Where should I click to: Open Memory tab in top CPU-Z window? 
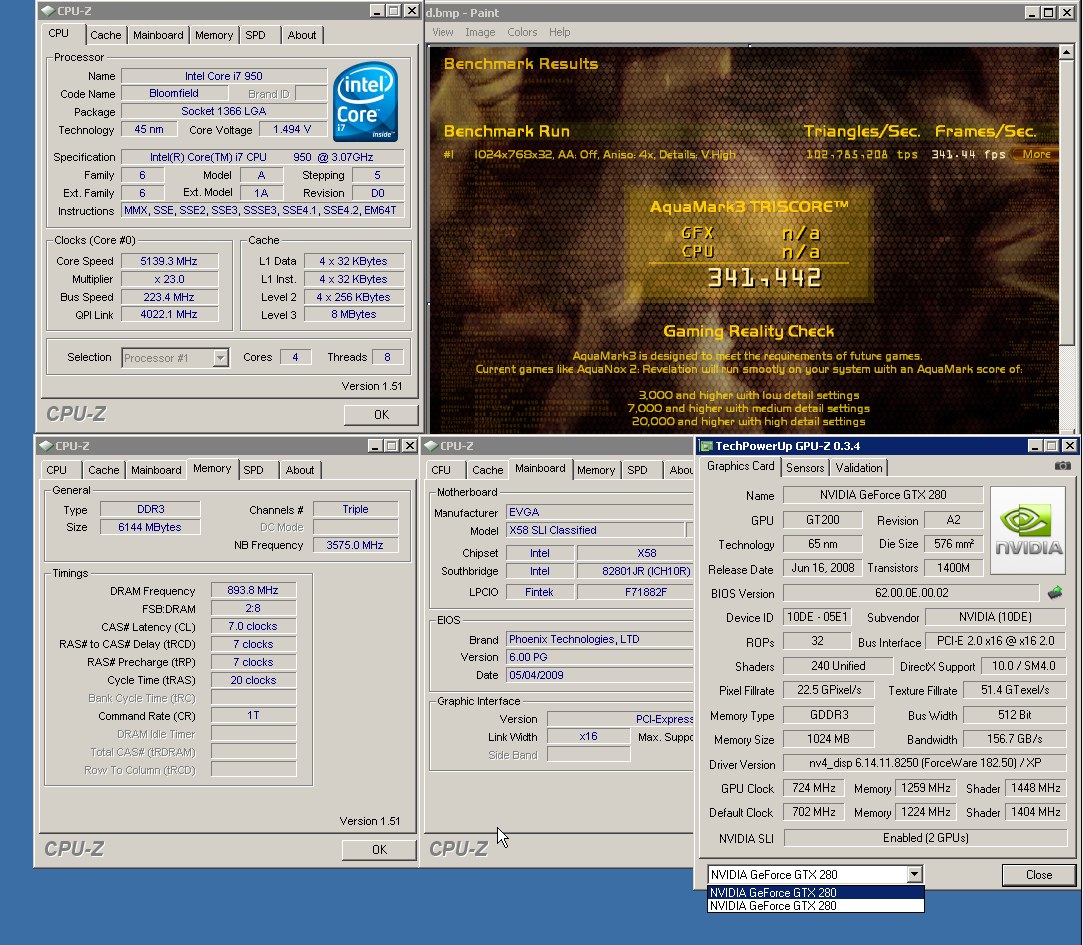[213, 35]
